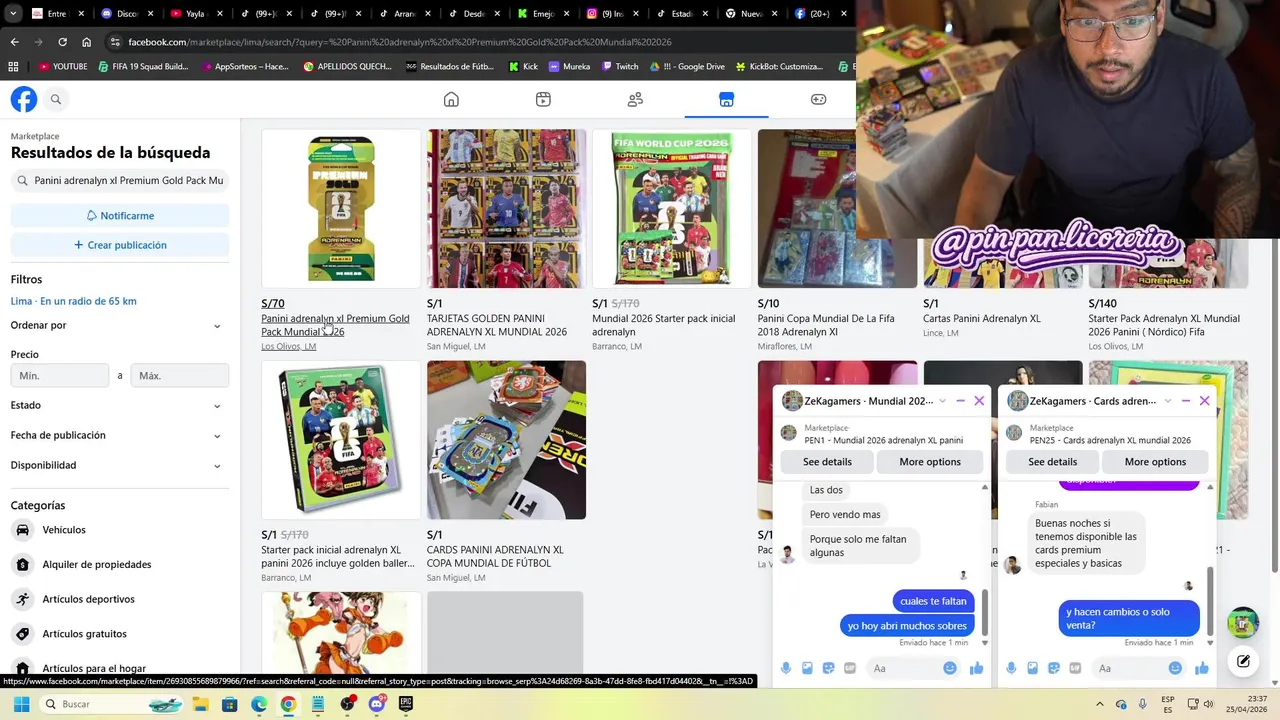Open the Chrome apps grid in bookmarks bar
The image size is (1280, 720).
[13, 66]
